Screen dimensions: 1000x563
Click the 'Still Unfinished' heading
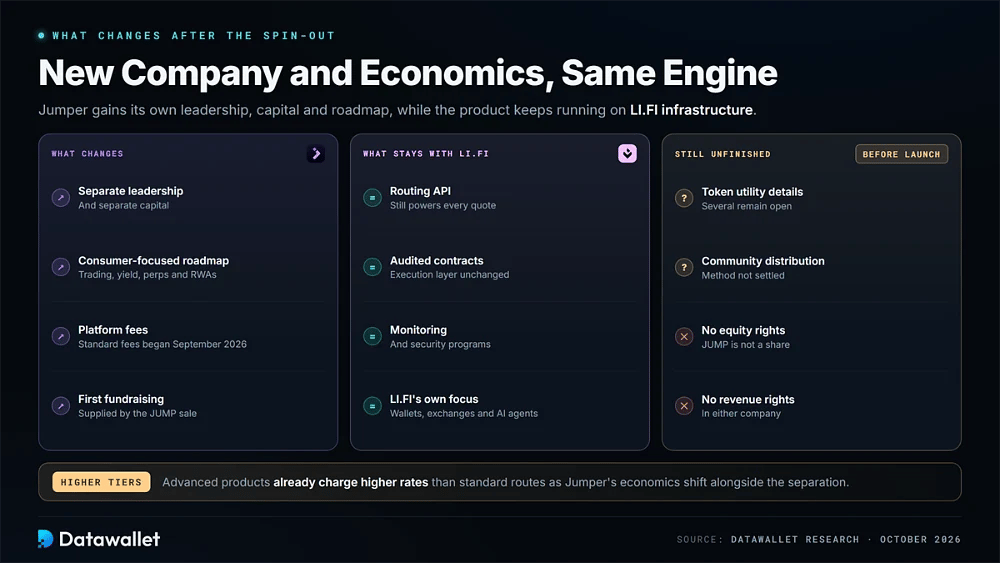pos(723,154)
